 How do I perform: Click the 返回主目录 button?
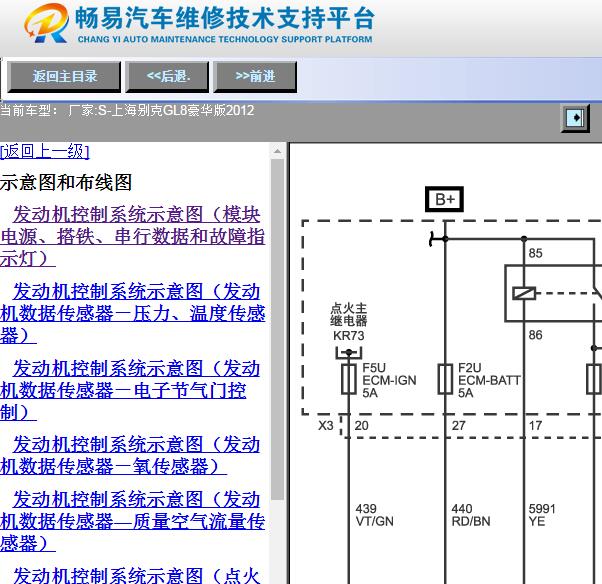[64, 76]
